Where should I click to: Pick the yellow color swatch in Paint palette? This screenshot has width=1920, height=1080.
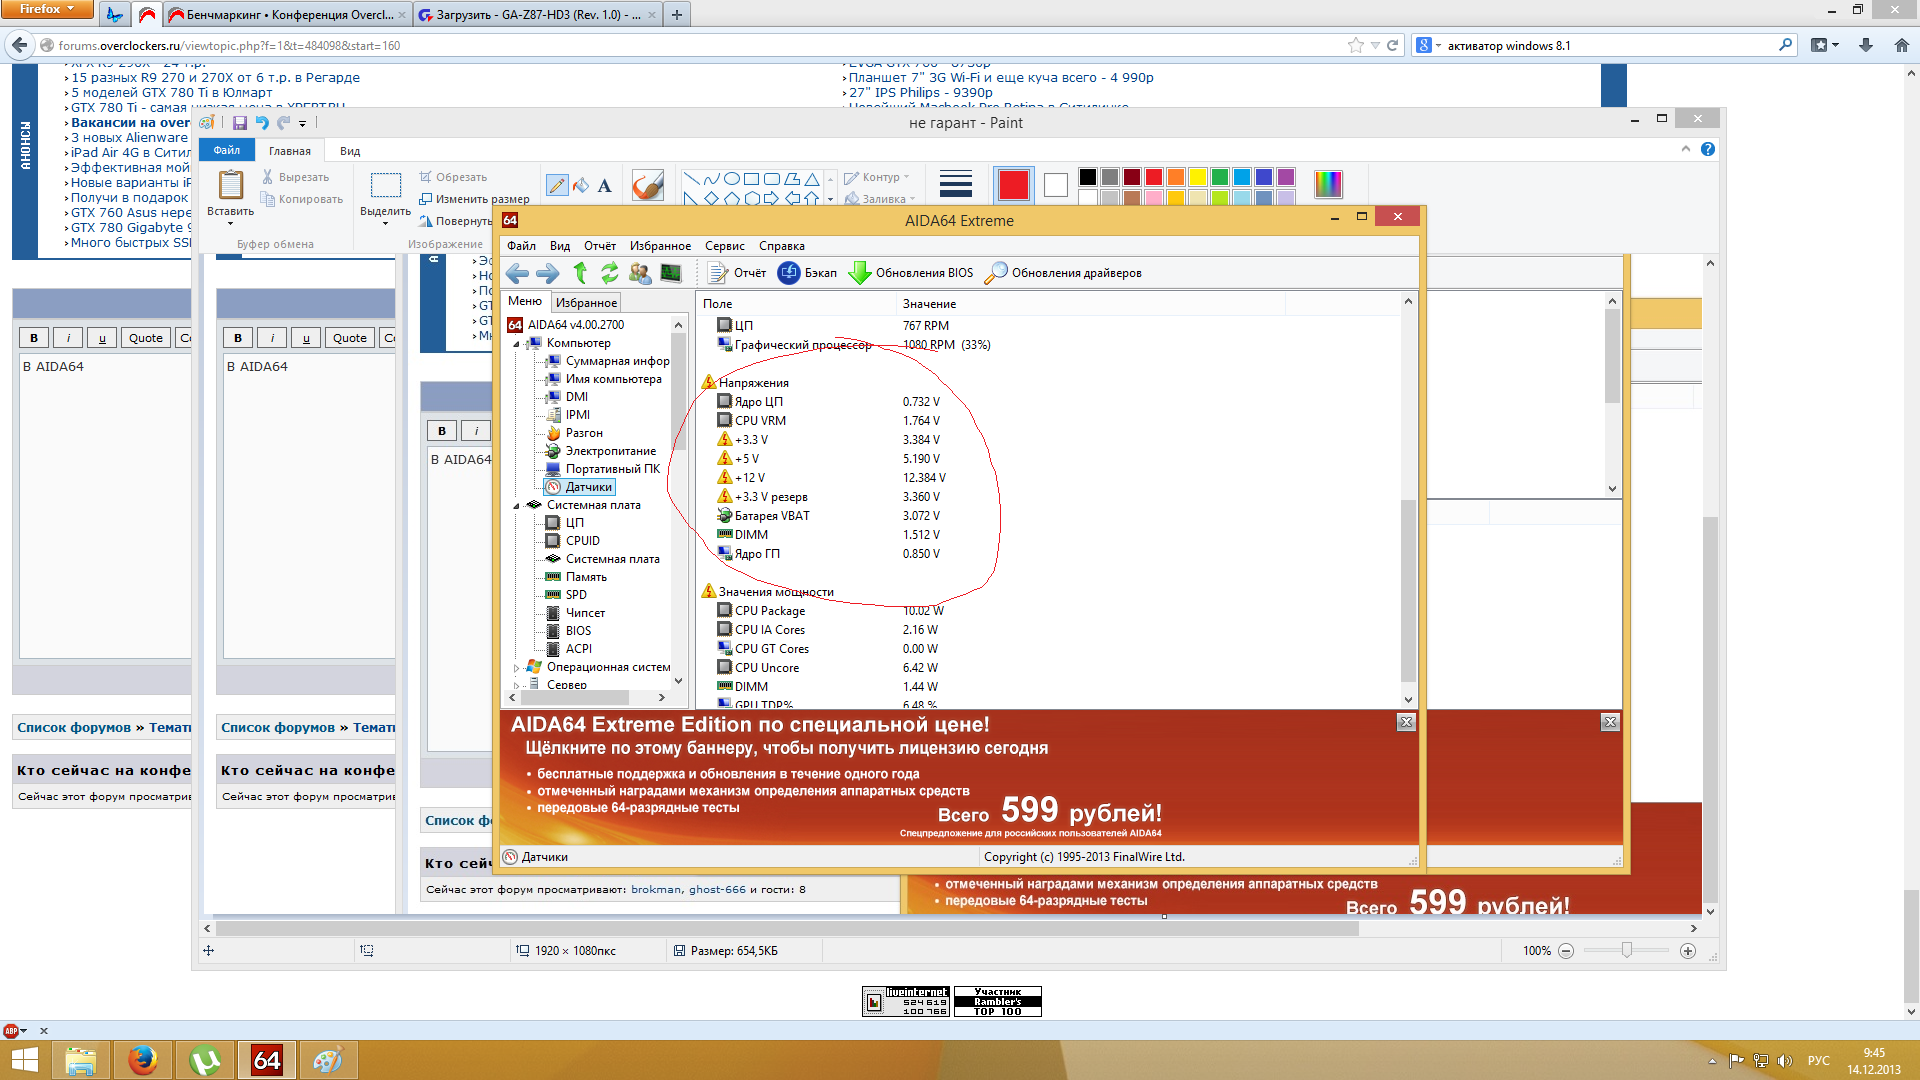pyautogui.click(x=1197, y=177)
